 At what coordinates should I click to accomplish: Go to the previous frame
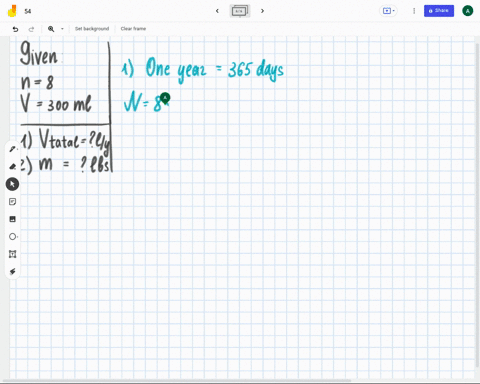coord(217,11)
